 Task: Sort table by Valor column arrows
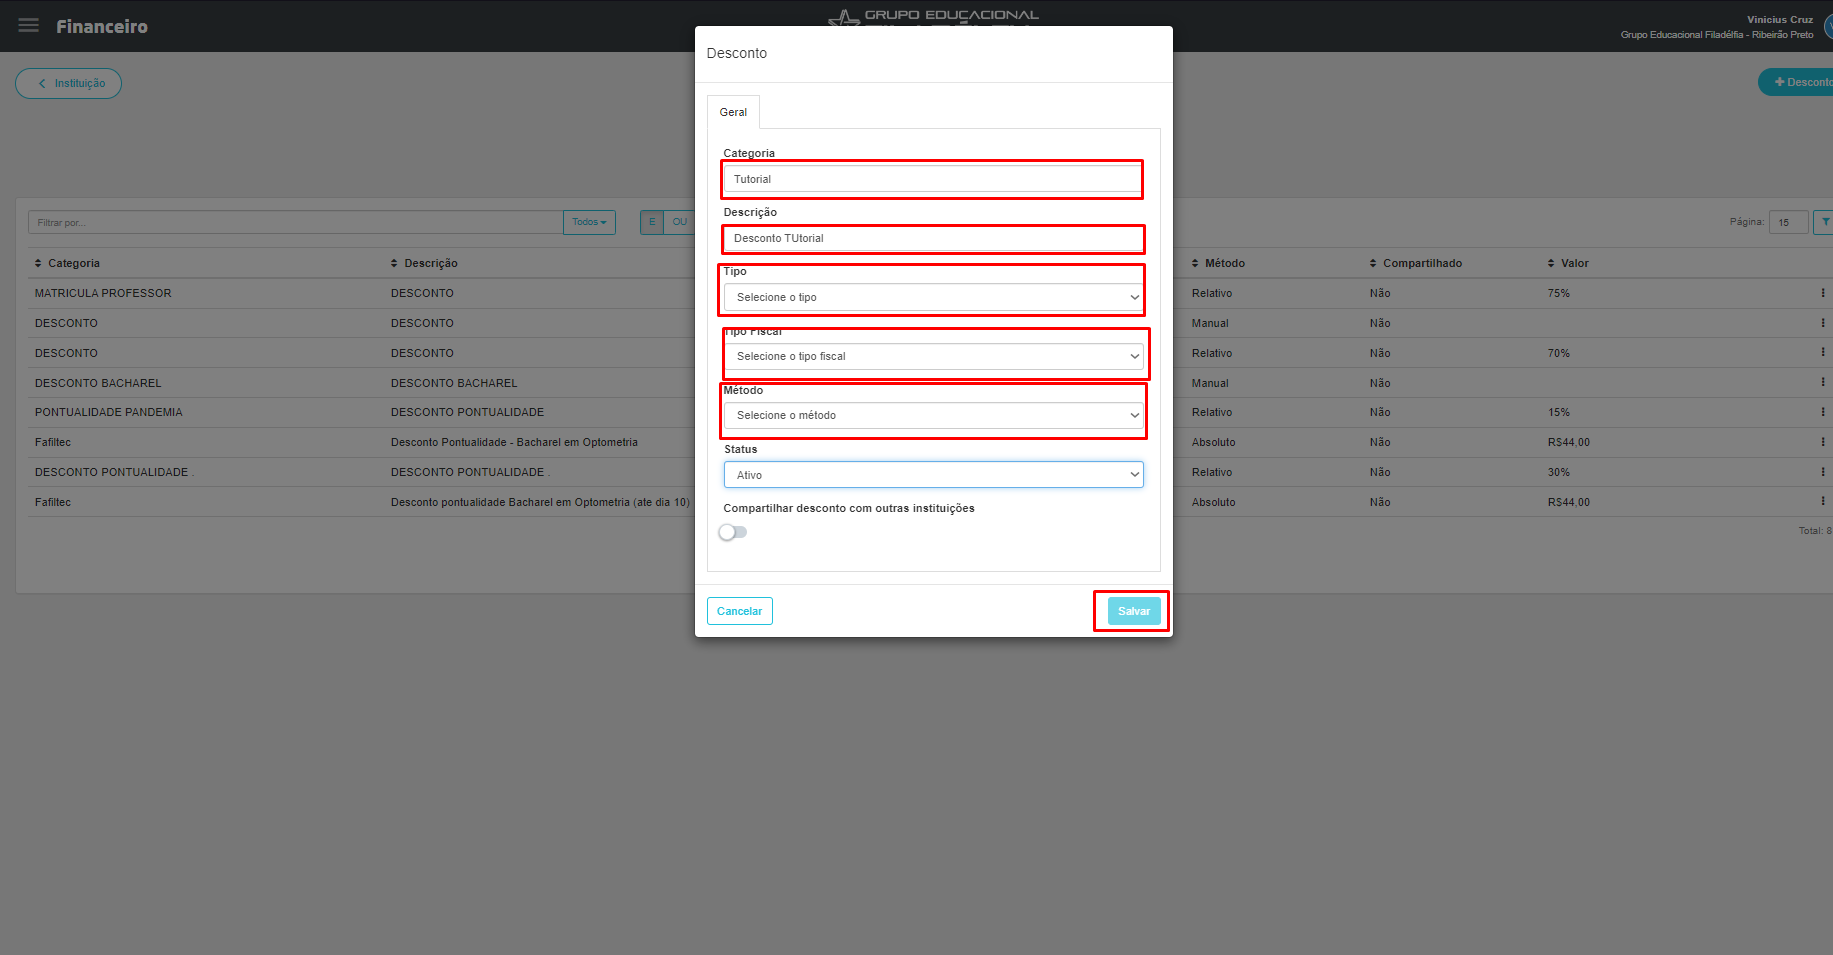(1551, 263)
